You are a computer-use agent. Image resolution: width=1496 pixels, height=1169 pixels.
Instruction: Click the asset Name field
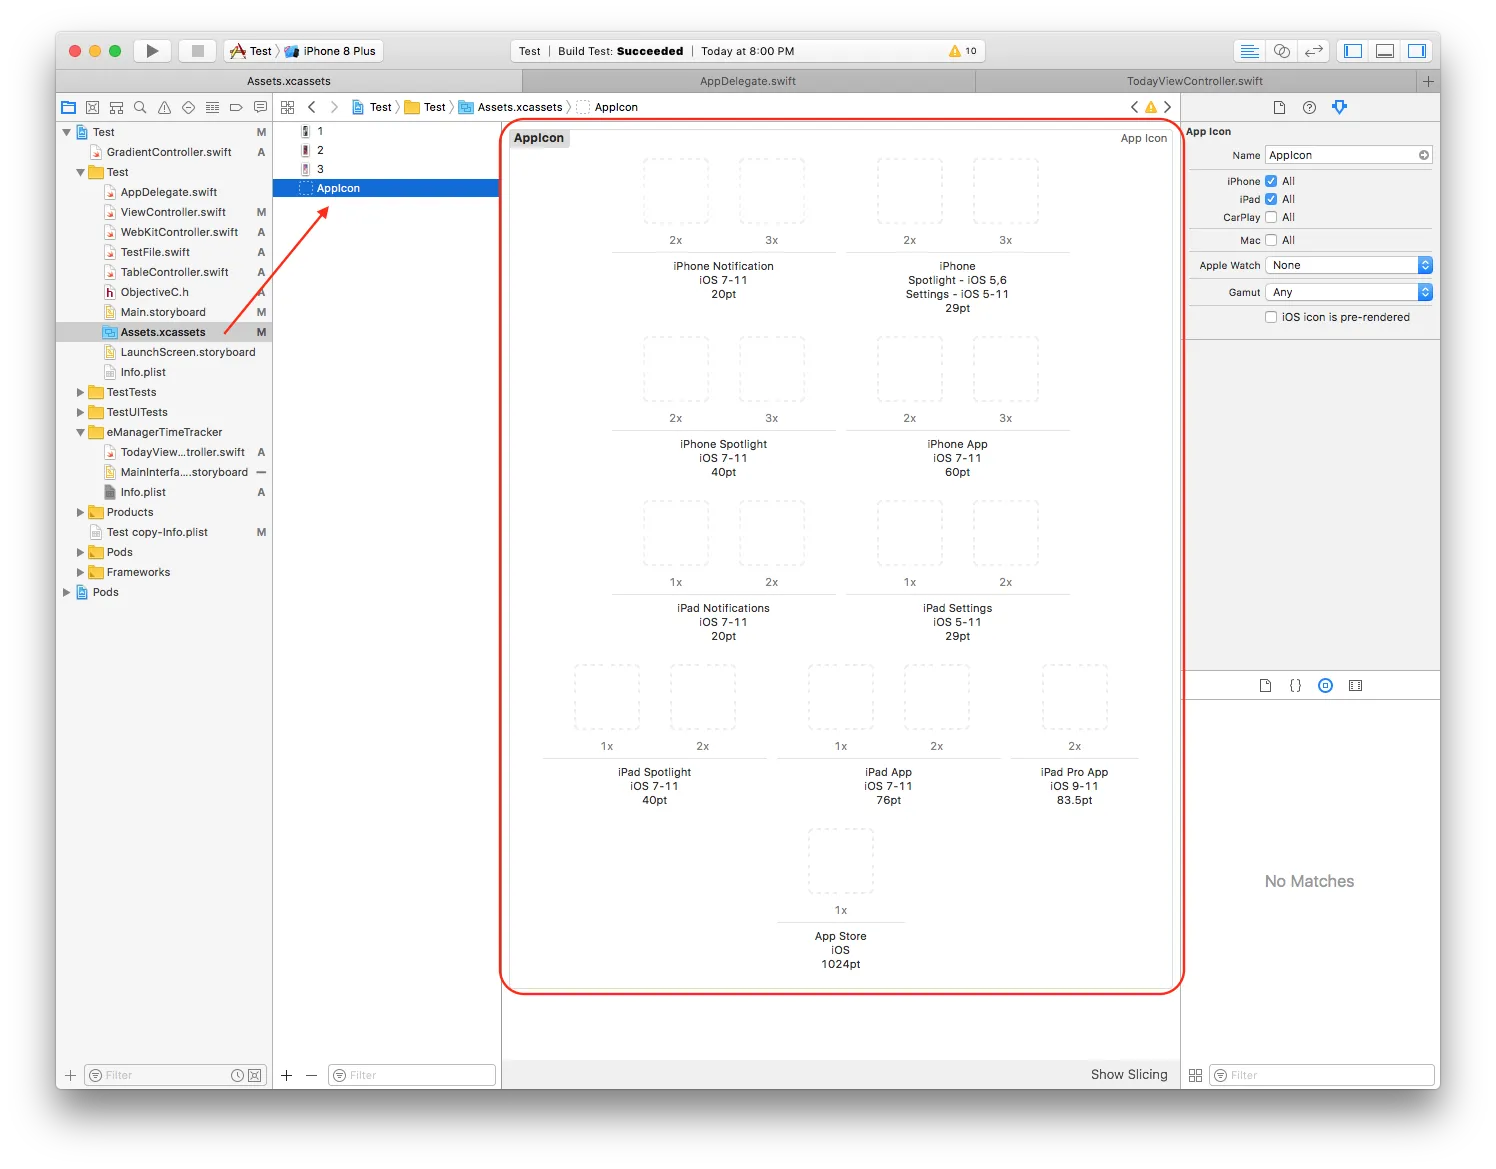[1349, 155]
